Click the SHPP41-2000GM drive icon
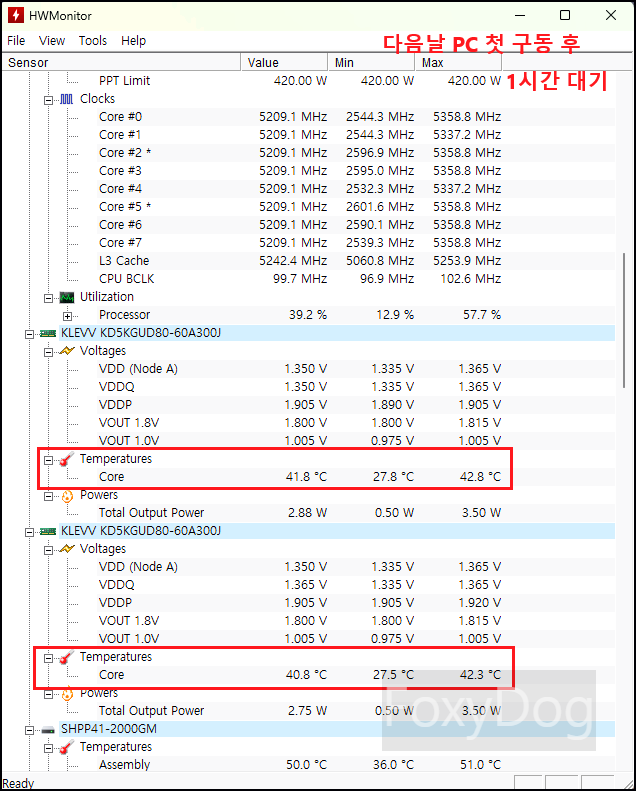The width and height of the screenshot is (636, 791). [x=48, y=729]
